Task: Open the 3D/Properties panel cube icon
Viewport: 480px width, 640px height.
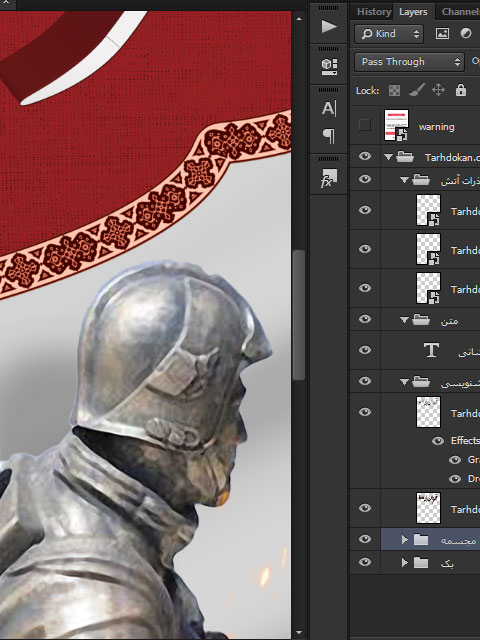Action: (329, 67)
